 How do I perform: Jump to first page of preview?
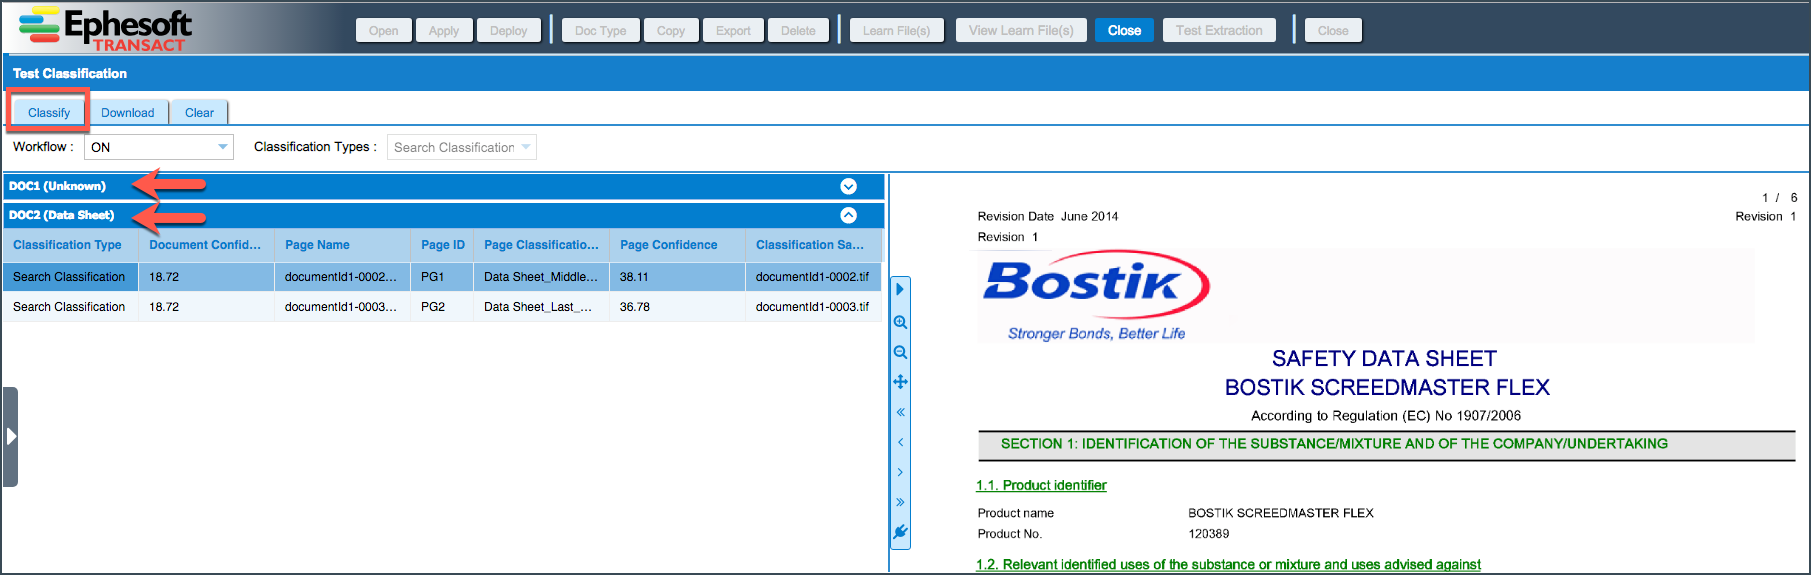click(900, 412)
